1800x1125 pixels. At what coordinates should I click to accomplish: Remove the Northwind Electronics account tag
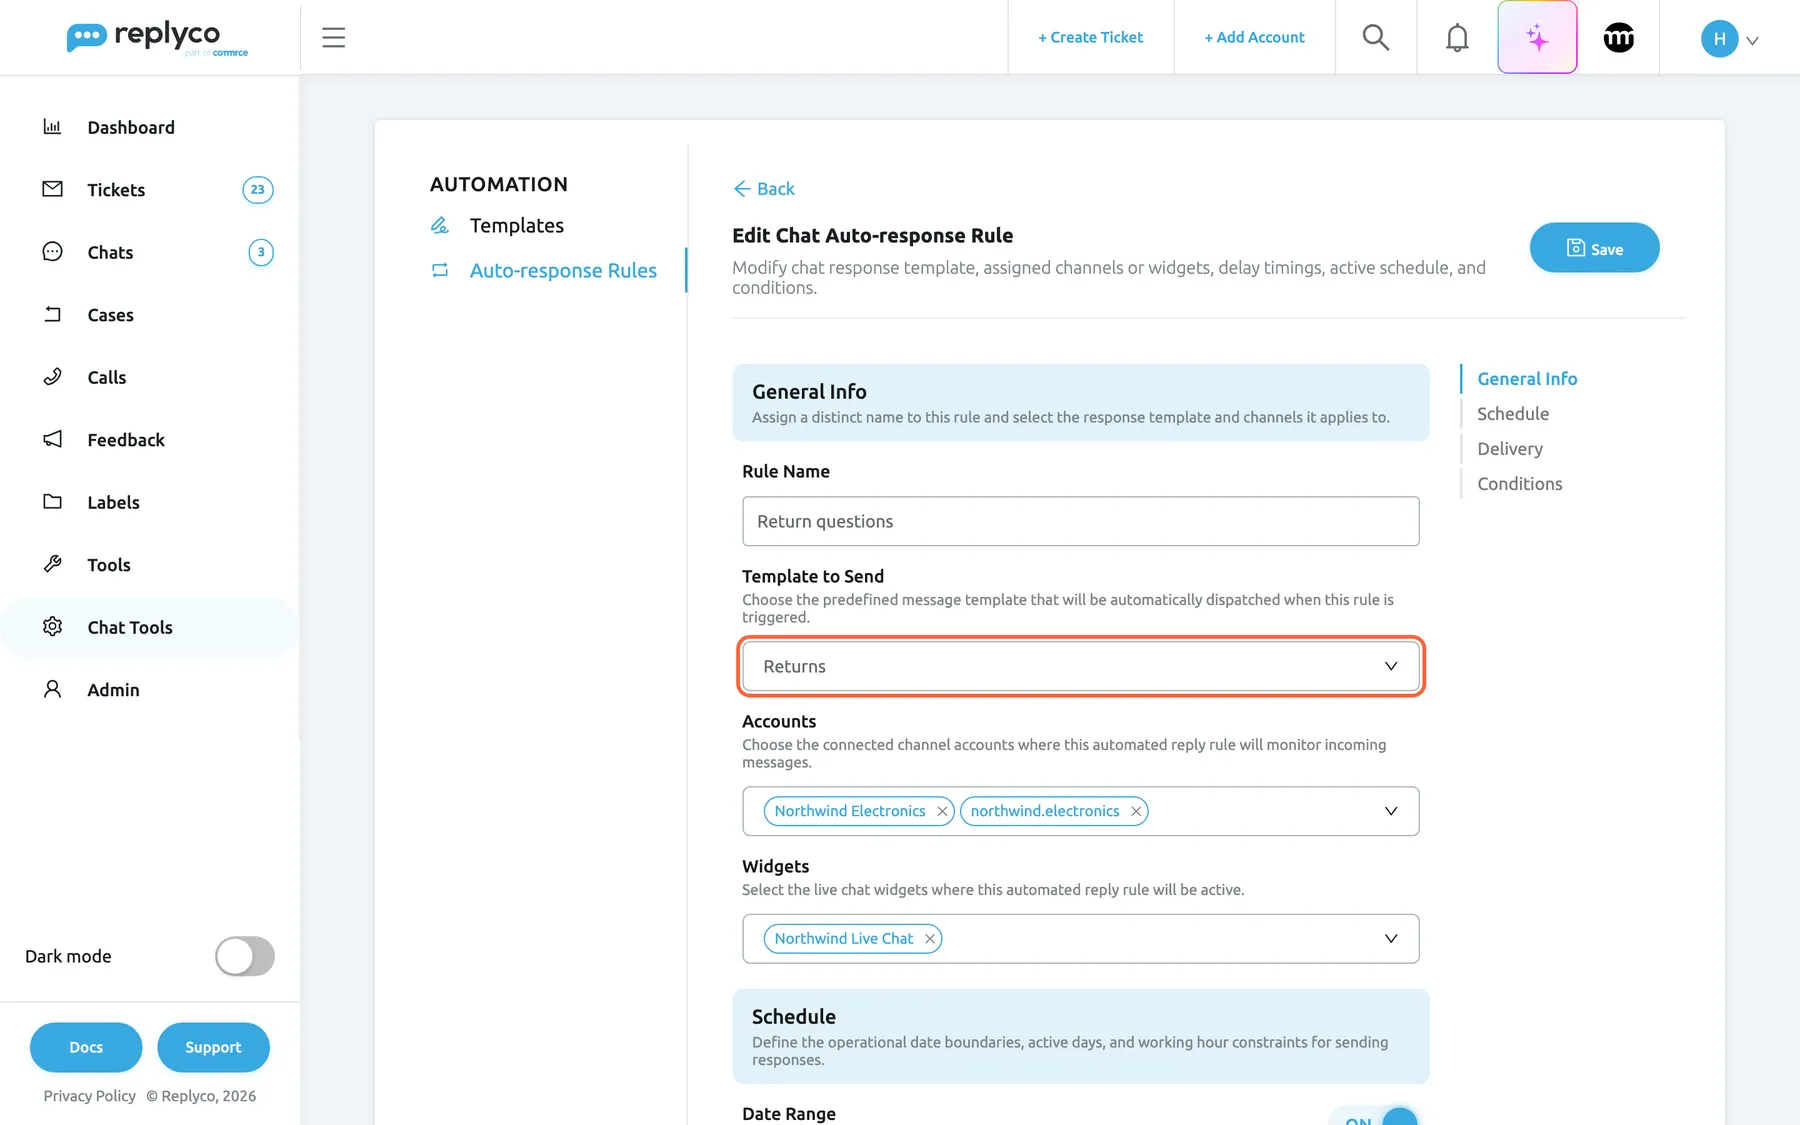tap(942, 811)
